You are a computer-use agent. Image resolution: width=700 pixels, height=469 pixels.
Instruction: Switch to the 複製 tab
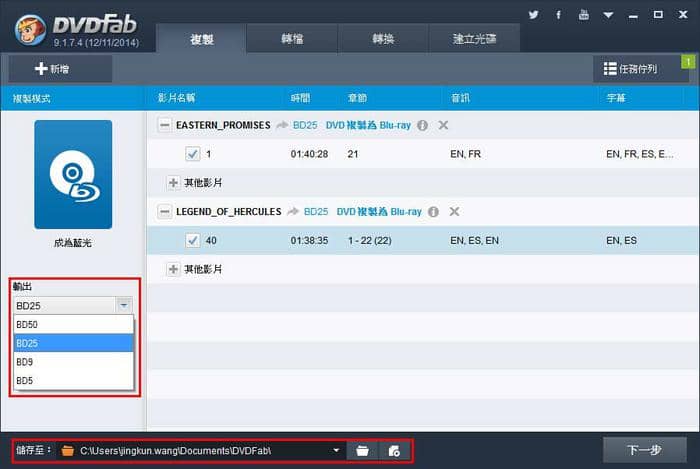click(x=201, y=39)
